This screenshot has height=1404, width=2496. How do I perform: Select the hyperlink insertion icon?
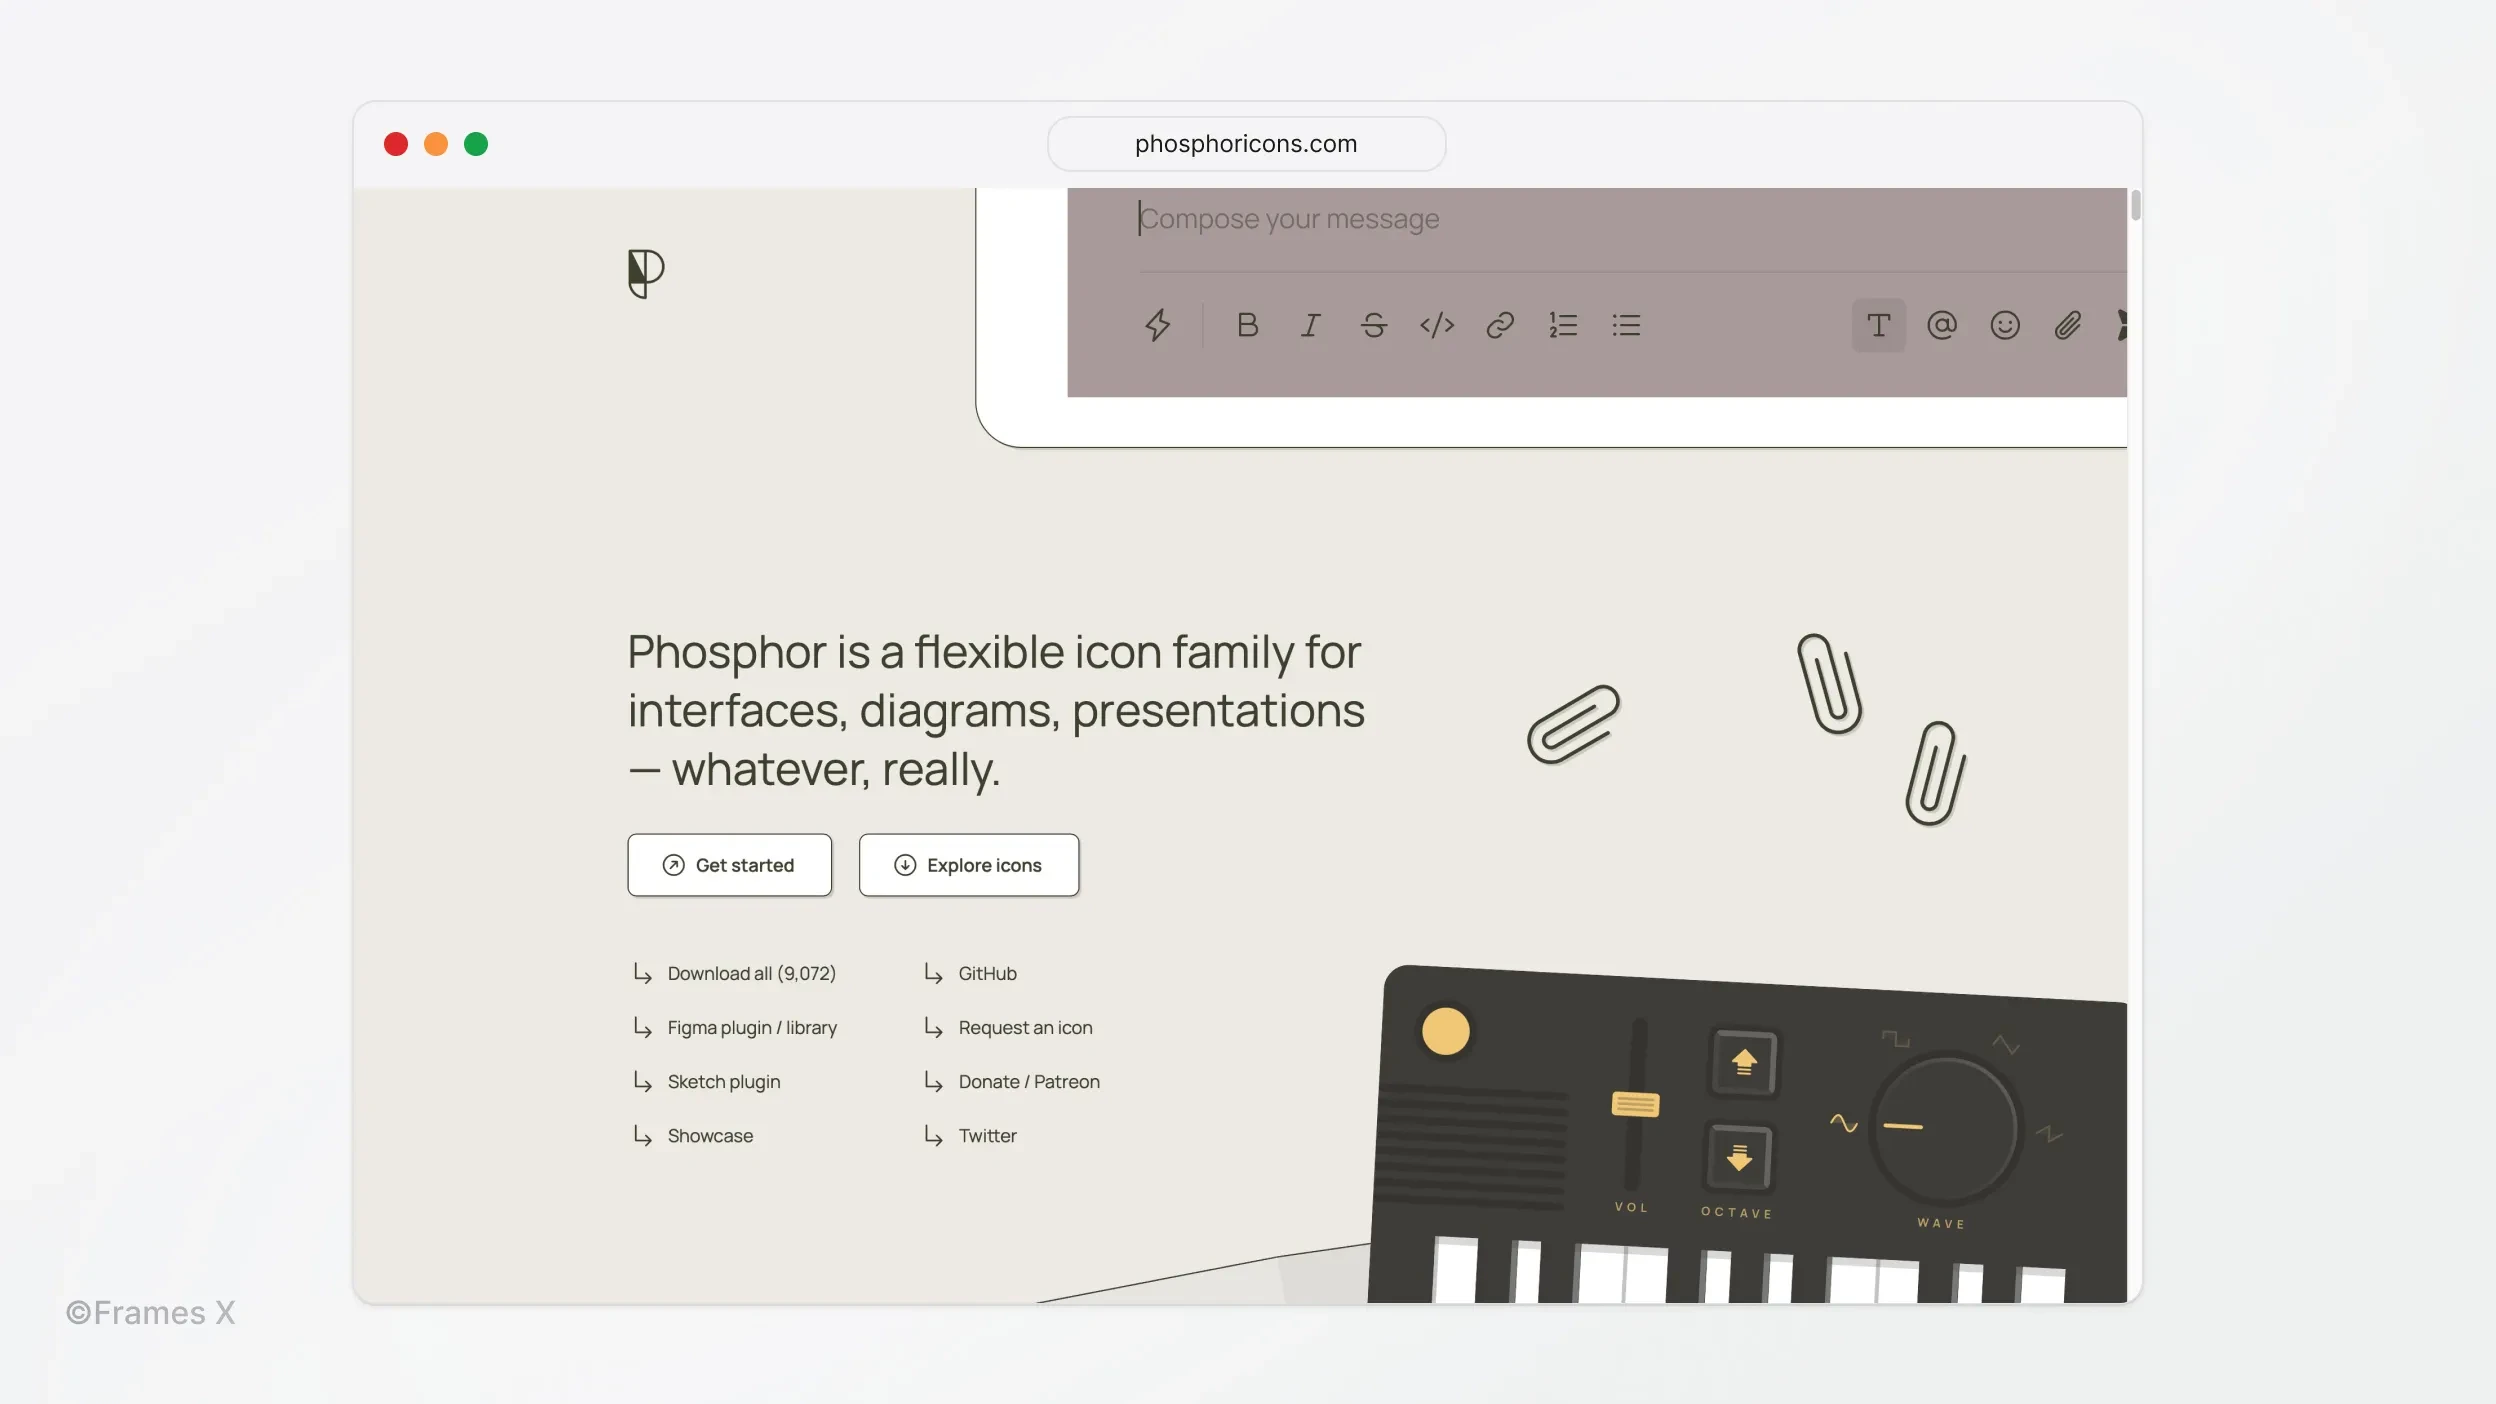point(1500,326)
